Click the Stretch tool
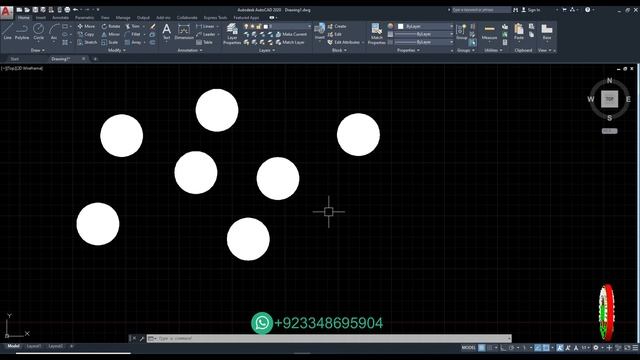This screenshot has width=640, height=360. (x=87, y=42)
